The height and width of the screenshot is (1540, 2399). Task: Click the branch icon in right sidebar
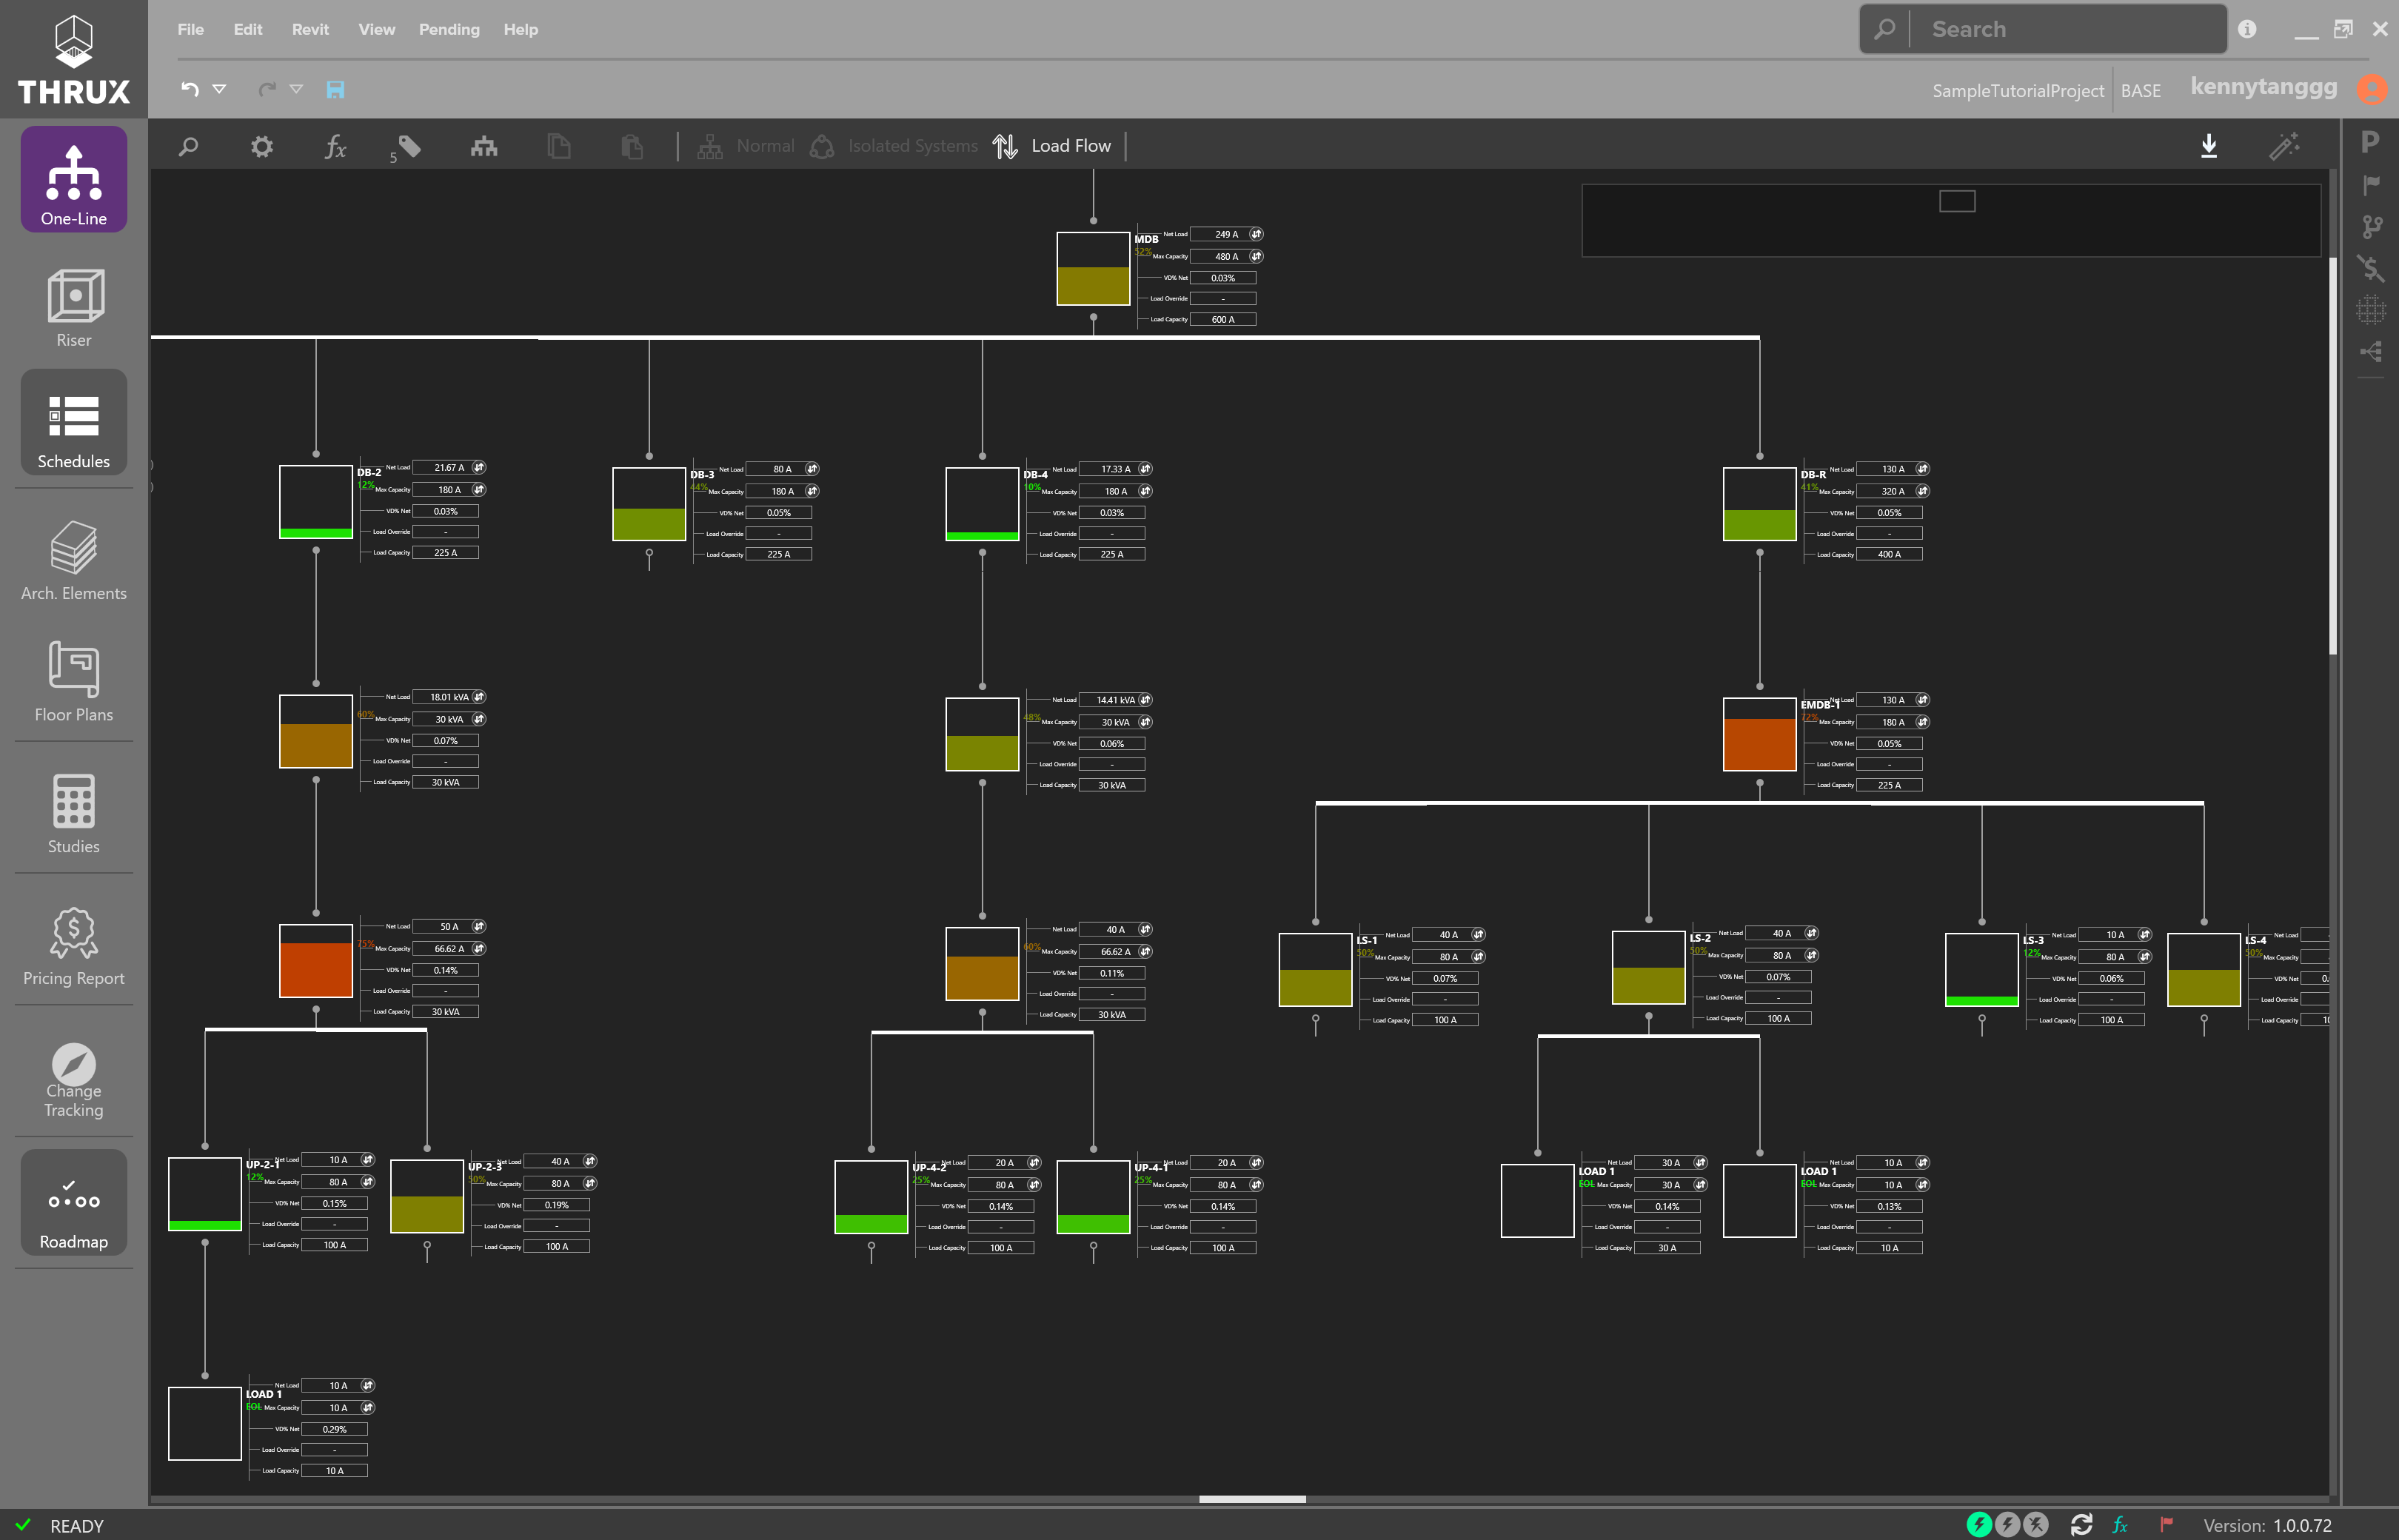(2371, 227)
